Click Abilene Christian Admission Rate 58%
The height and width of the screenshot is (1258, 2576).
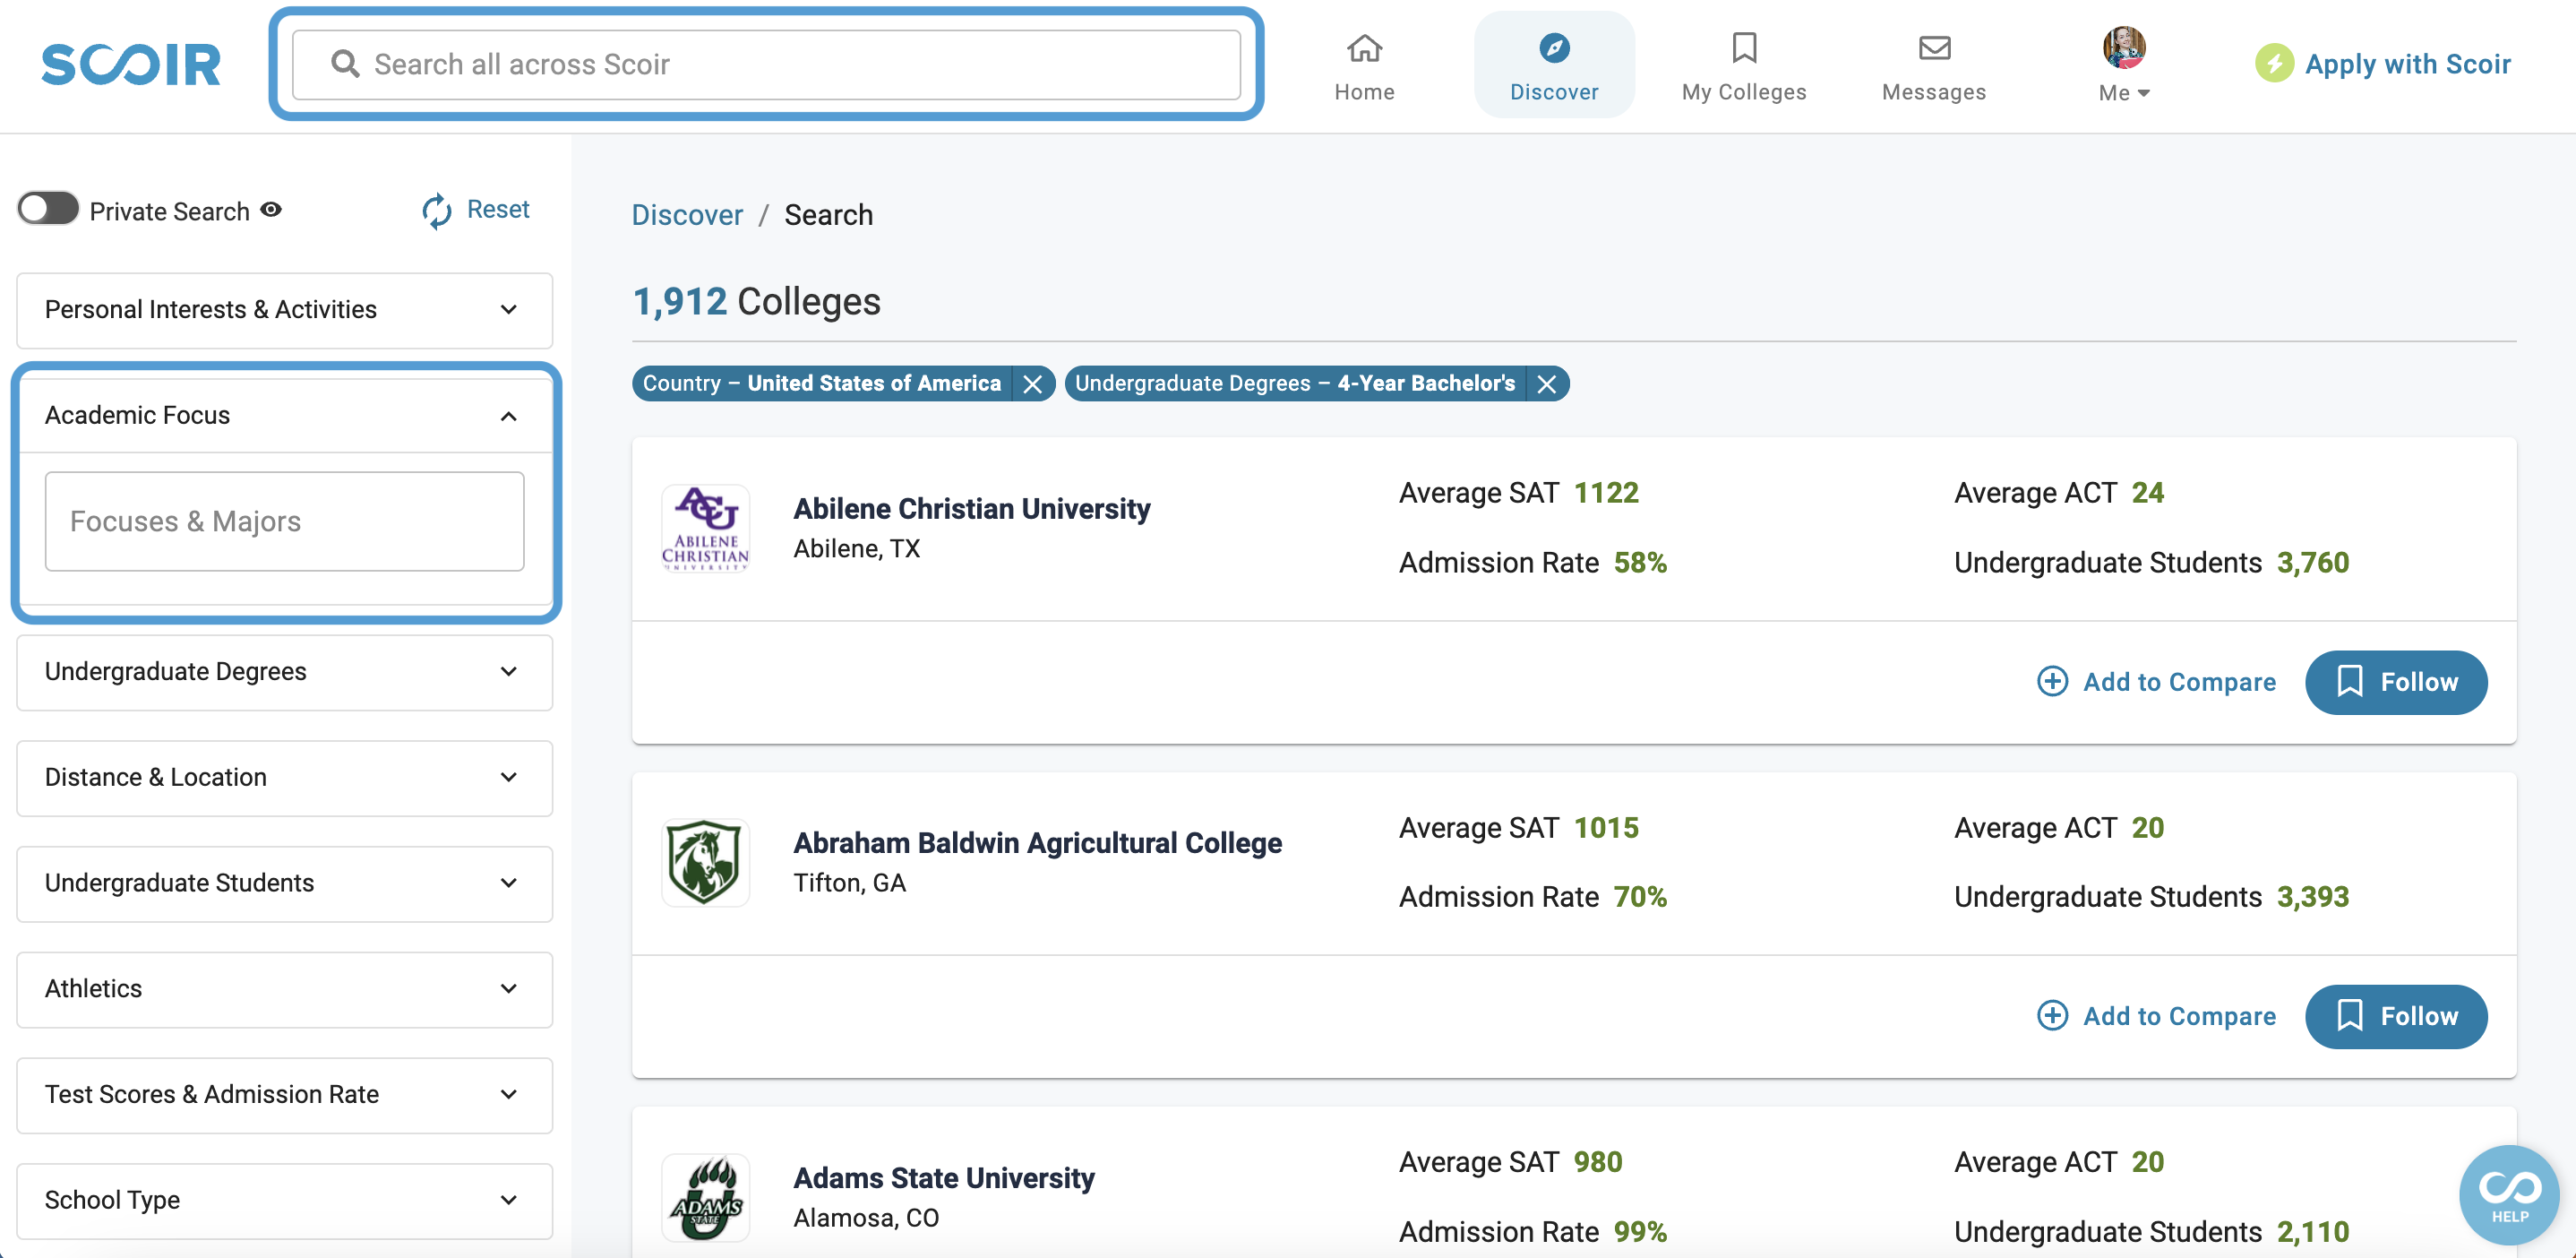coord(1533,563)
